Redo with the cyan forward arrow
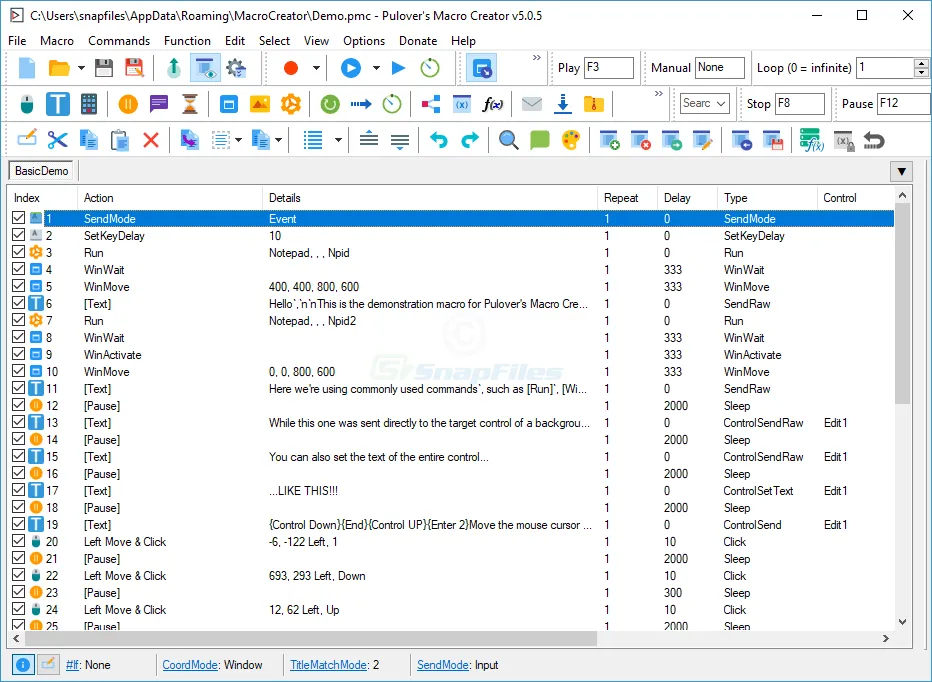The width and height of the screenshot is (932, 682). [470, 140]
